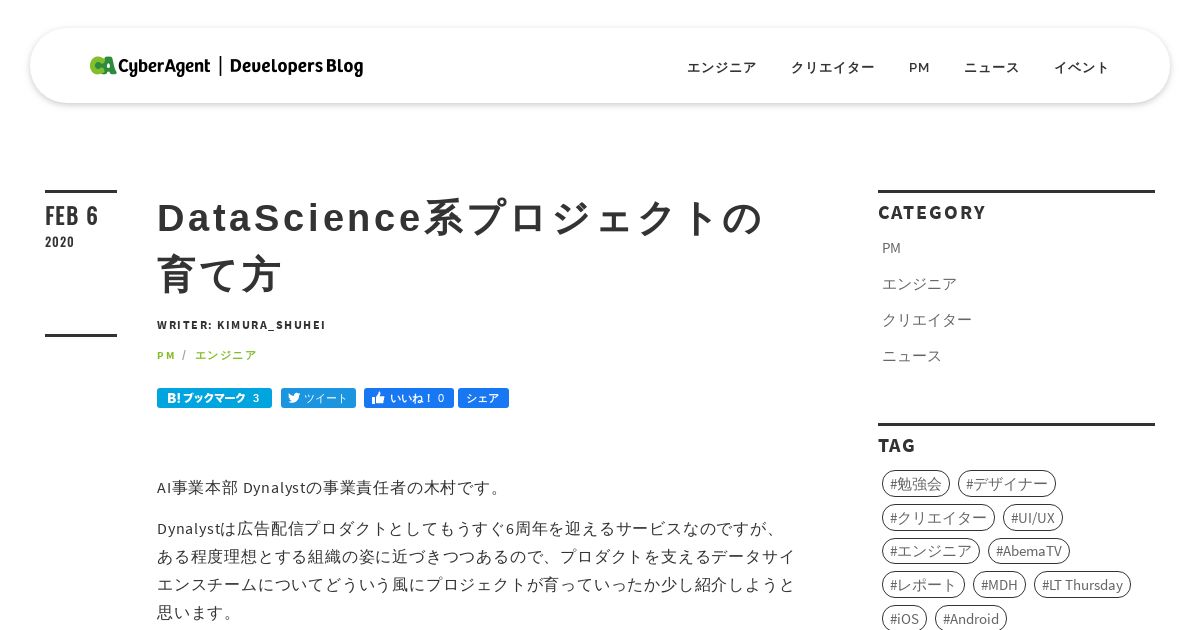Click the green PM category link under writer

pos(166,355)
